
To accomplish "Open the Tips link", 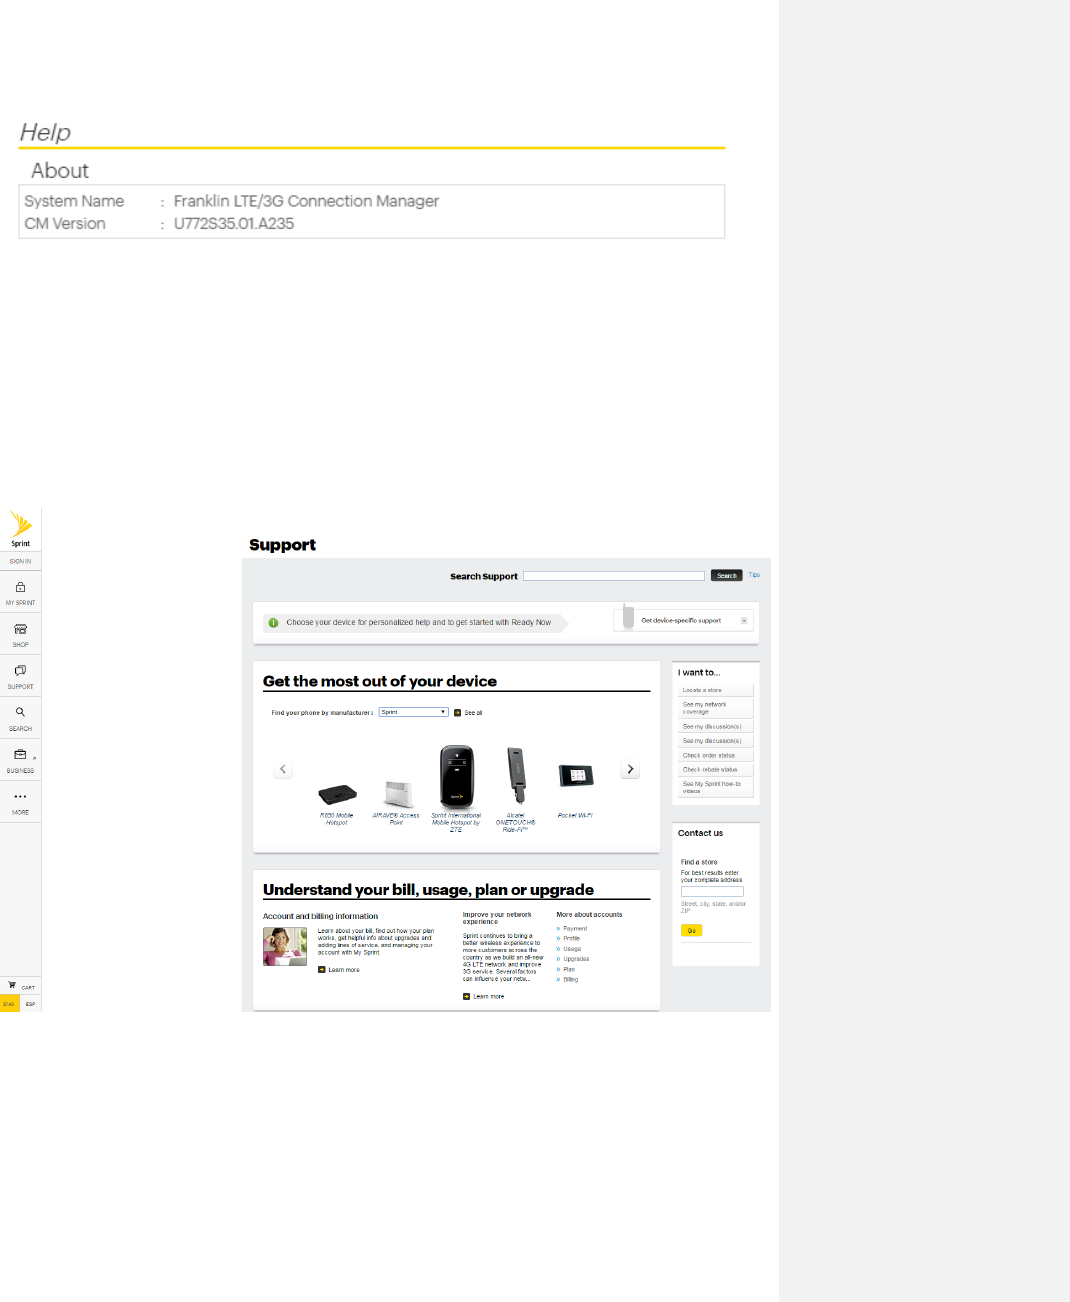I will tap(754, 575).
